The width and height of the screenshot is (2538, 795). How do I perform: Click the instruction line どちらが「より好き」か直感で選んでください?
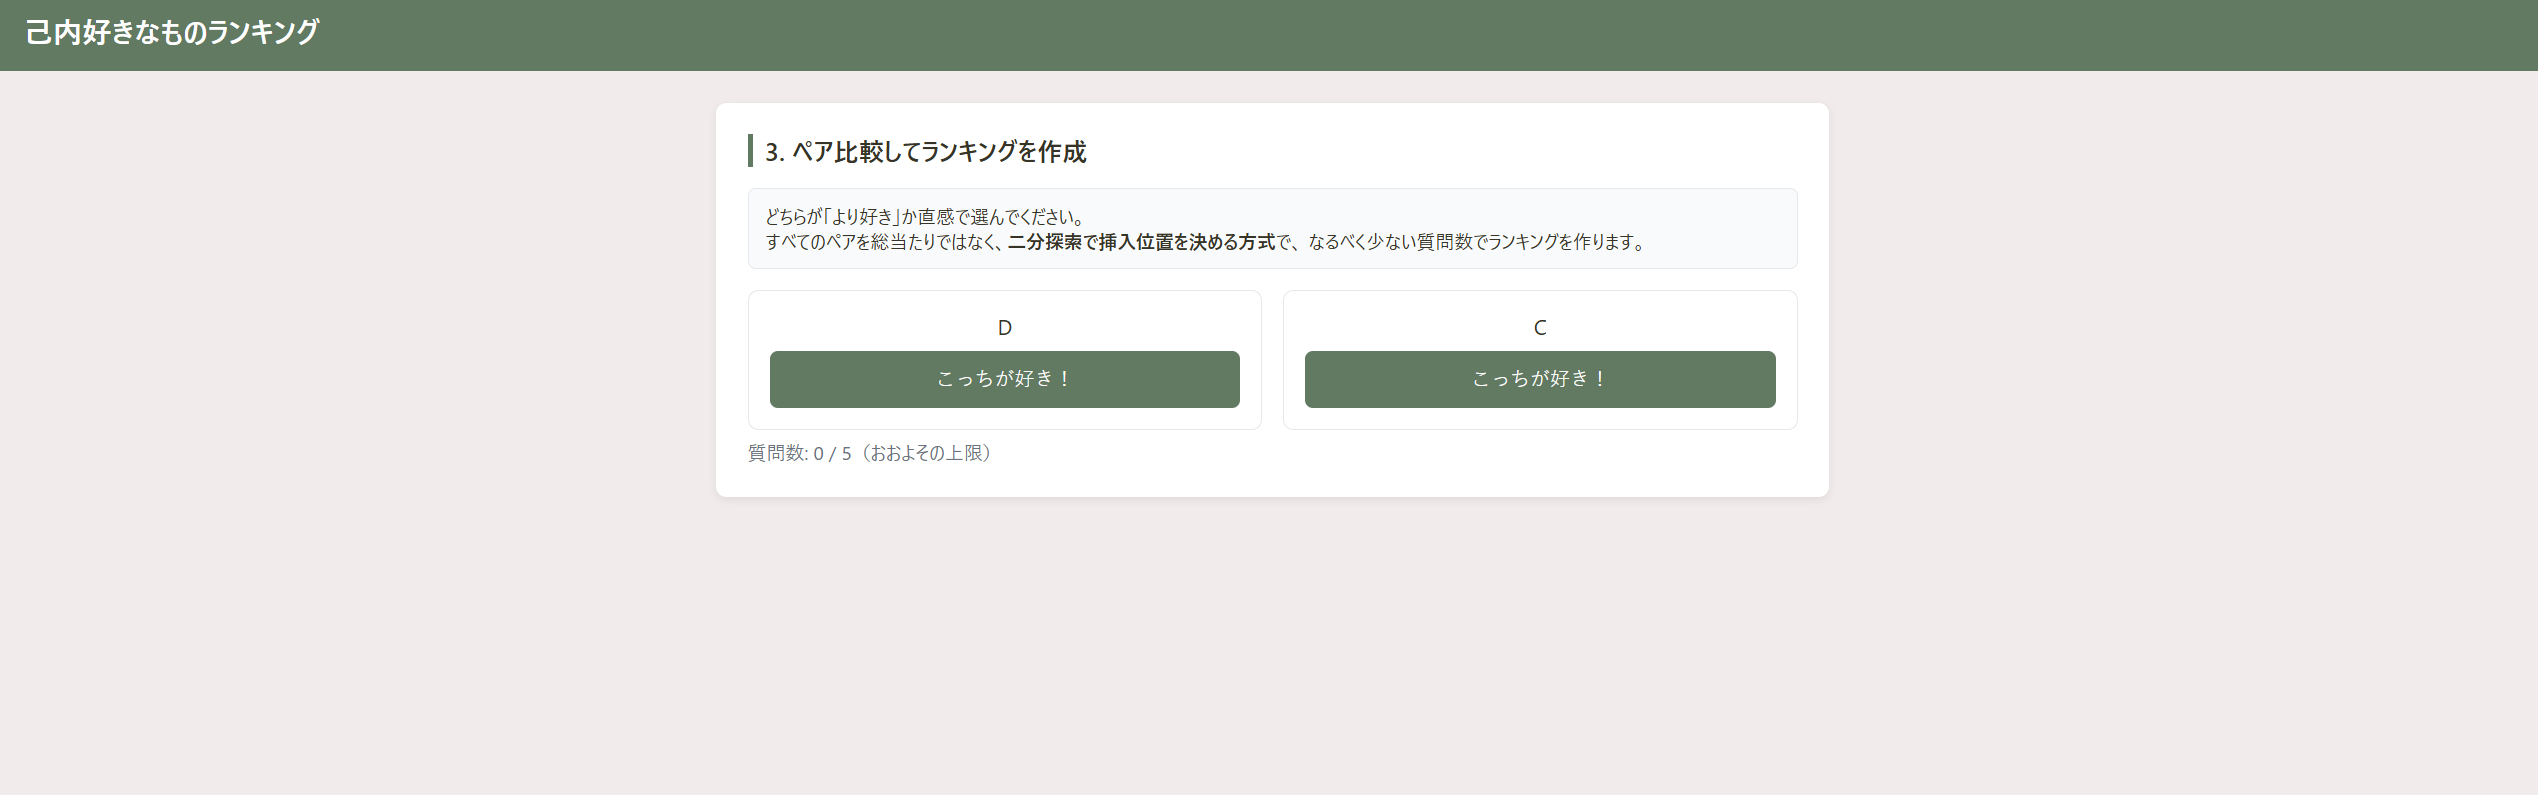pyautogui.click(x=924, y=217)
